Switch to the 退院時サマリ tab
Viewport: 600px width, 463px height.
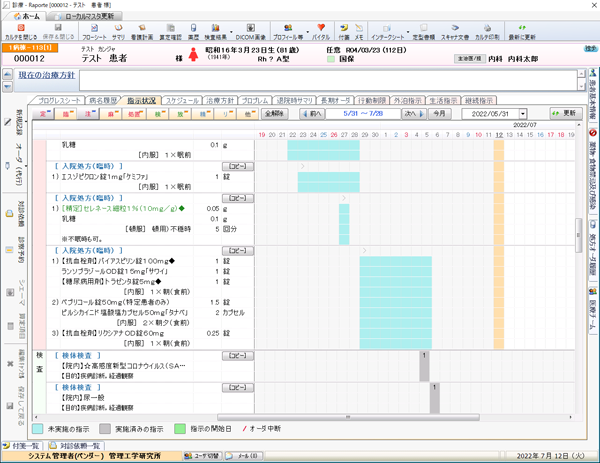(295, 101)
